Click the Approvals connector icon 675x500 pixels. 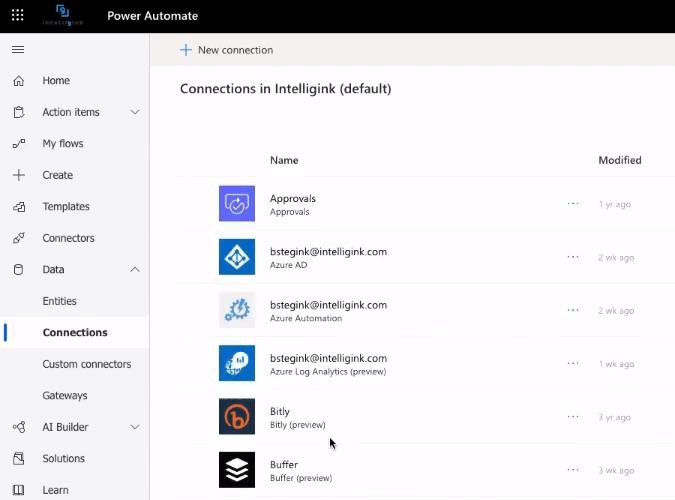click(237, 203)
